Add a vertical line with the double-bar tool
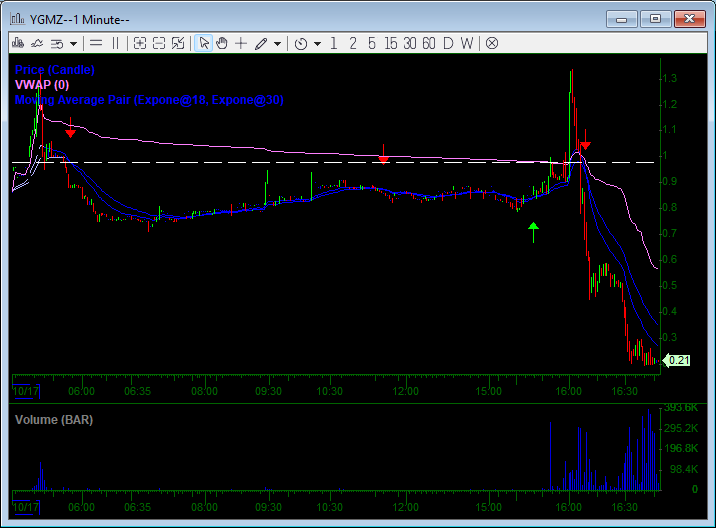716x528 pixels. point(116,43)
